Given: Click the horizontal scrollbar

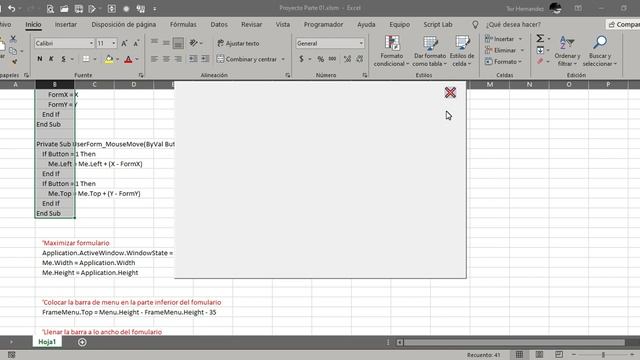Looking at the screenshot, I should coord(514,342).
